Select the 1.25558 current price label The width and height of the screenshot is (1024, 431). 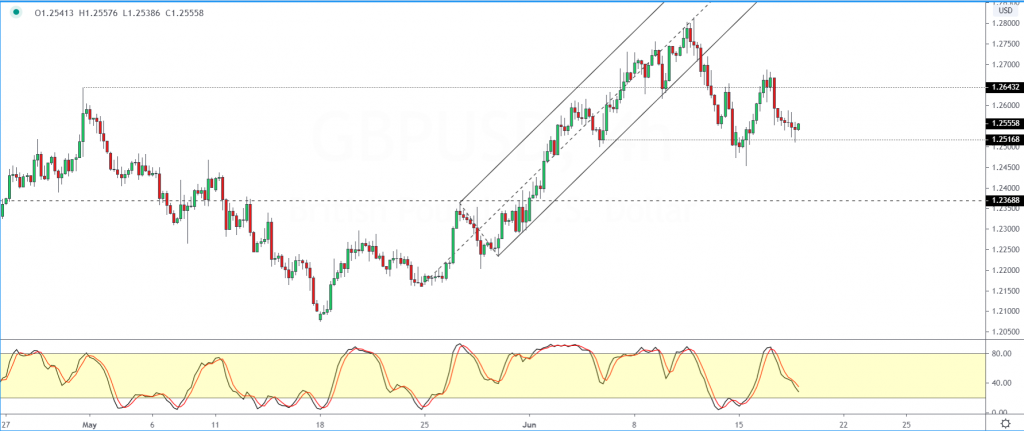(1005, 123)
